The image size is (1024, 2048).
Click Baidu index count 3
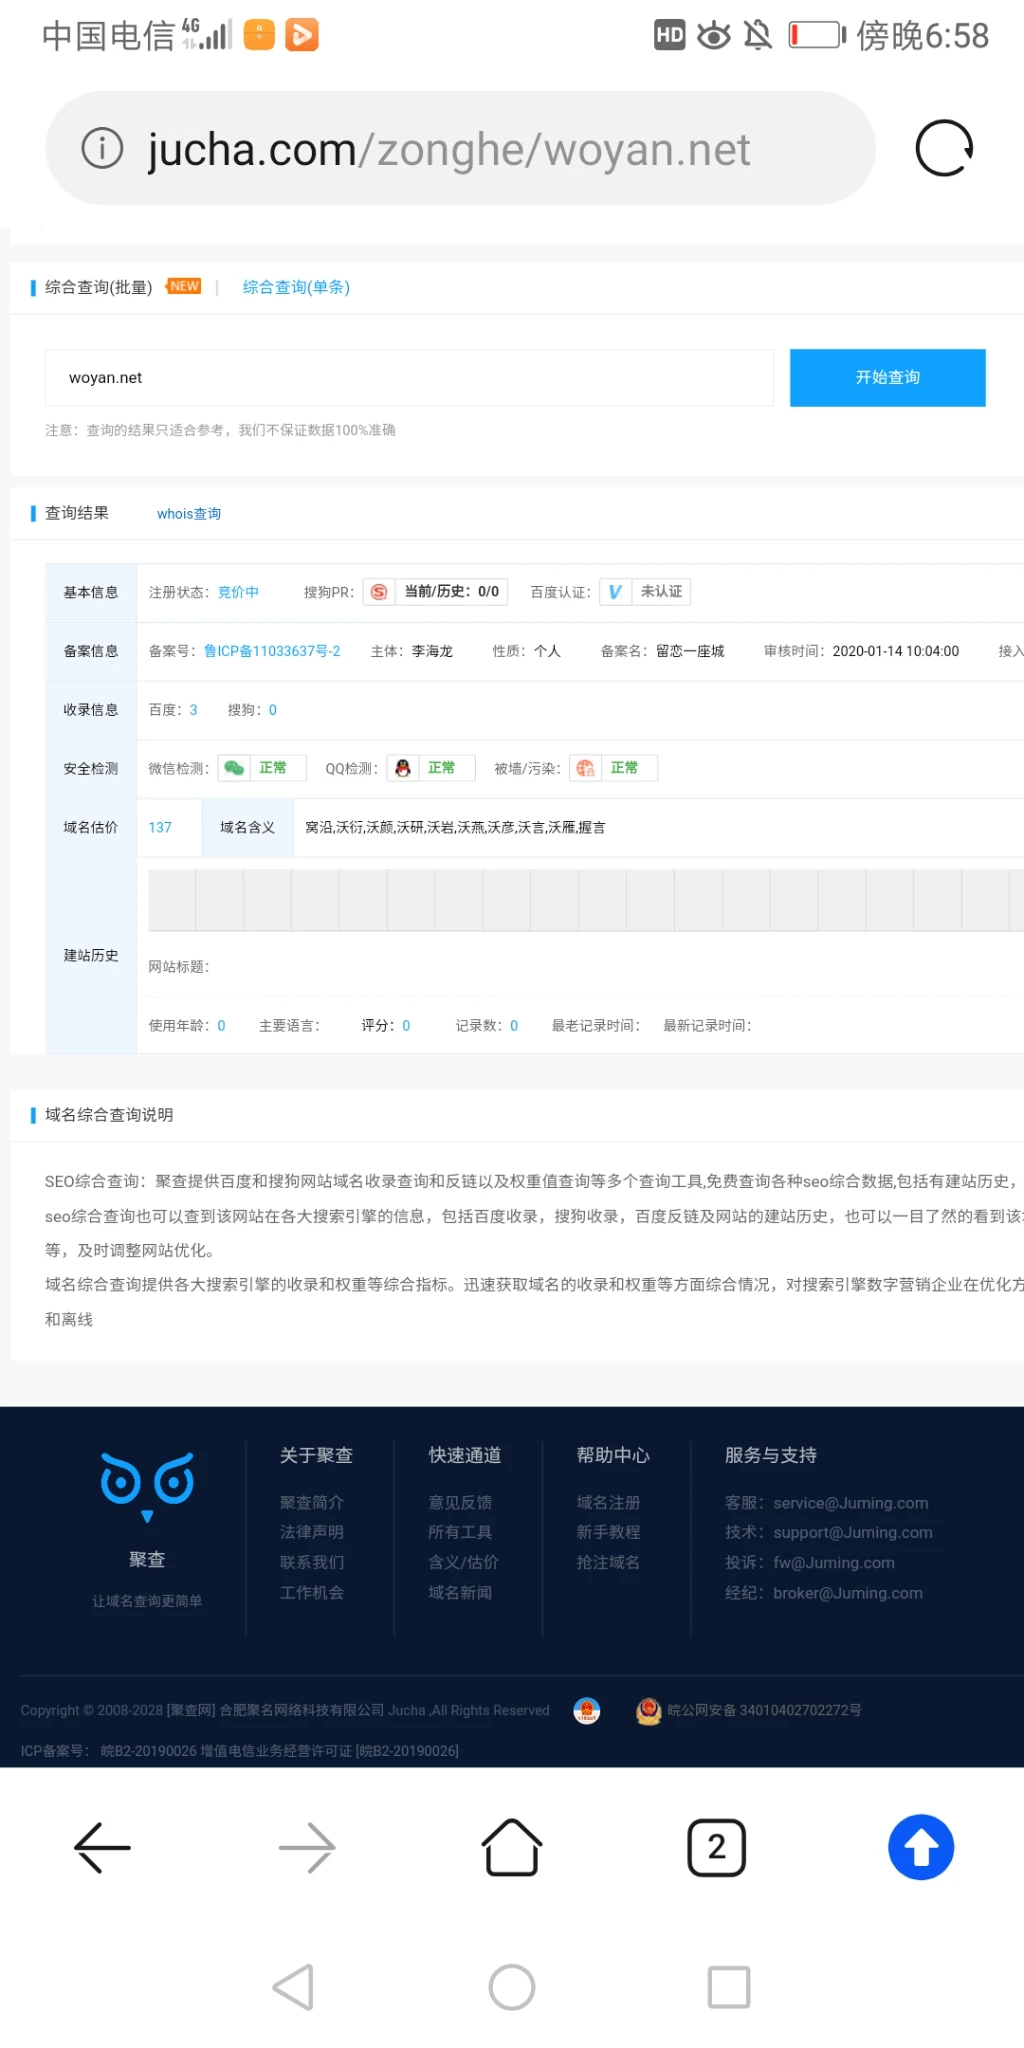point(193,710)
